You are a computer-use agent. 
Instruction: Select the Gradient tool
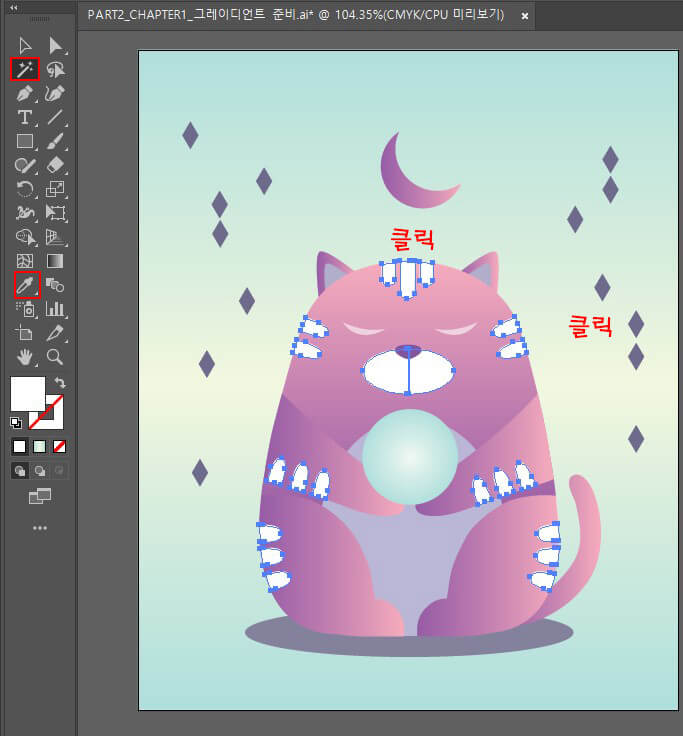point(55,261)
